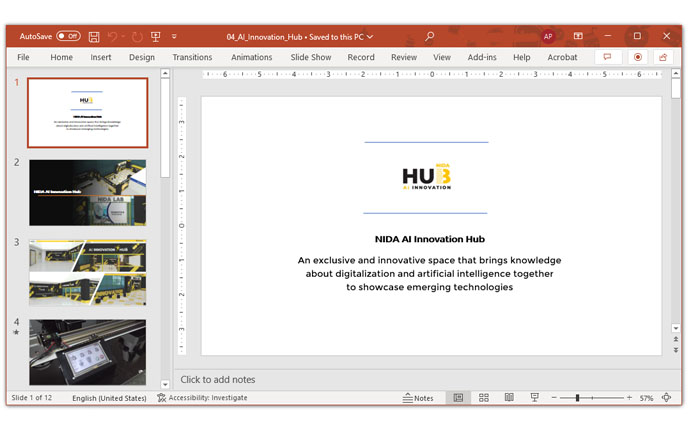Click the Redo arrow icon
Image resolution: width=688 pixels, height=424 pixels.
click(137, 36)
